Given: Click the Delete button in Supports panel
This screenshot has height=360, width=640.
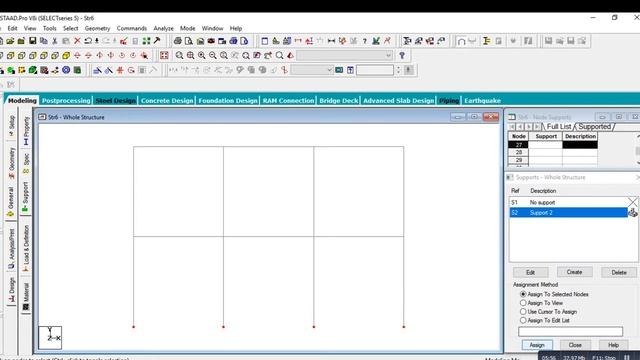Looking at the screenshot, I should pyautogui.click(x=619, y=272).
